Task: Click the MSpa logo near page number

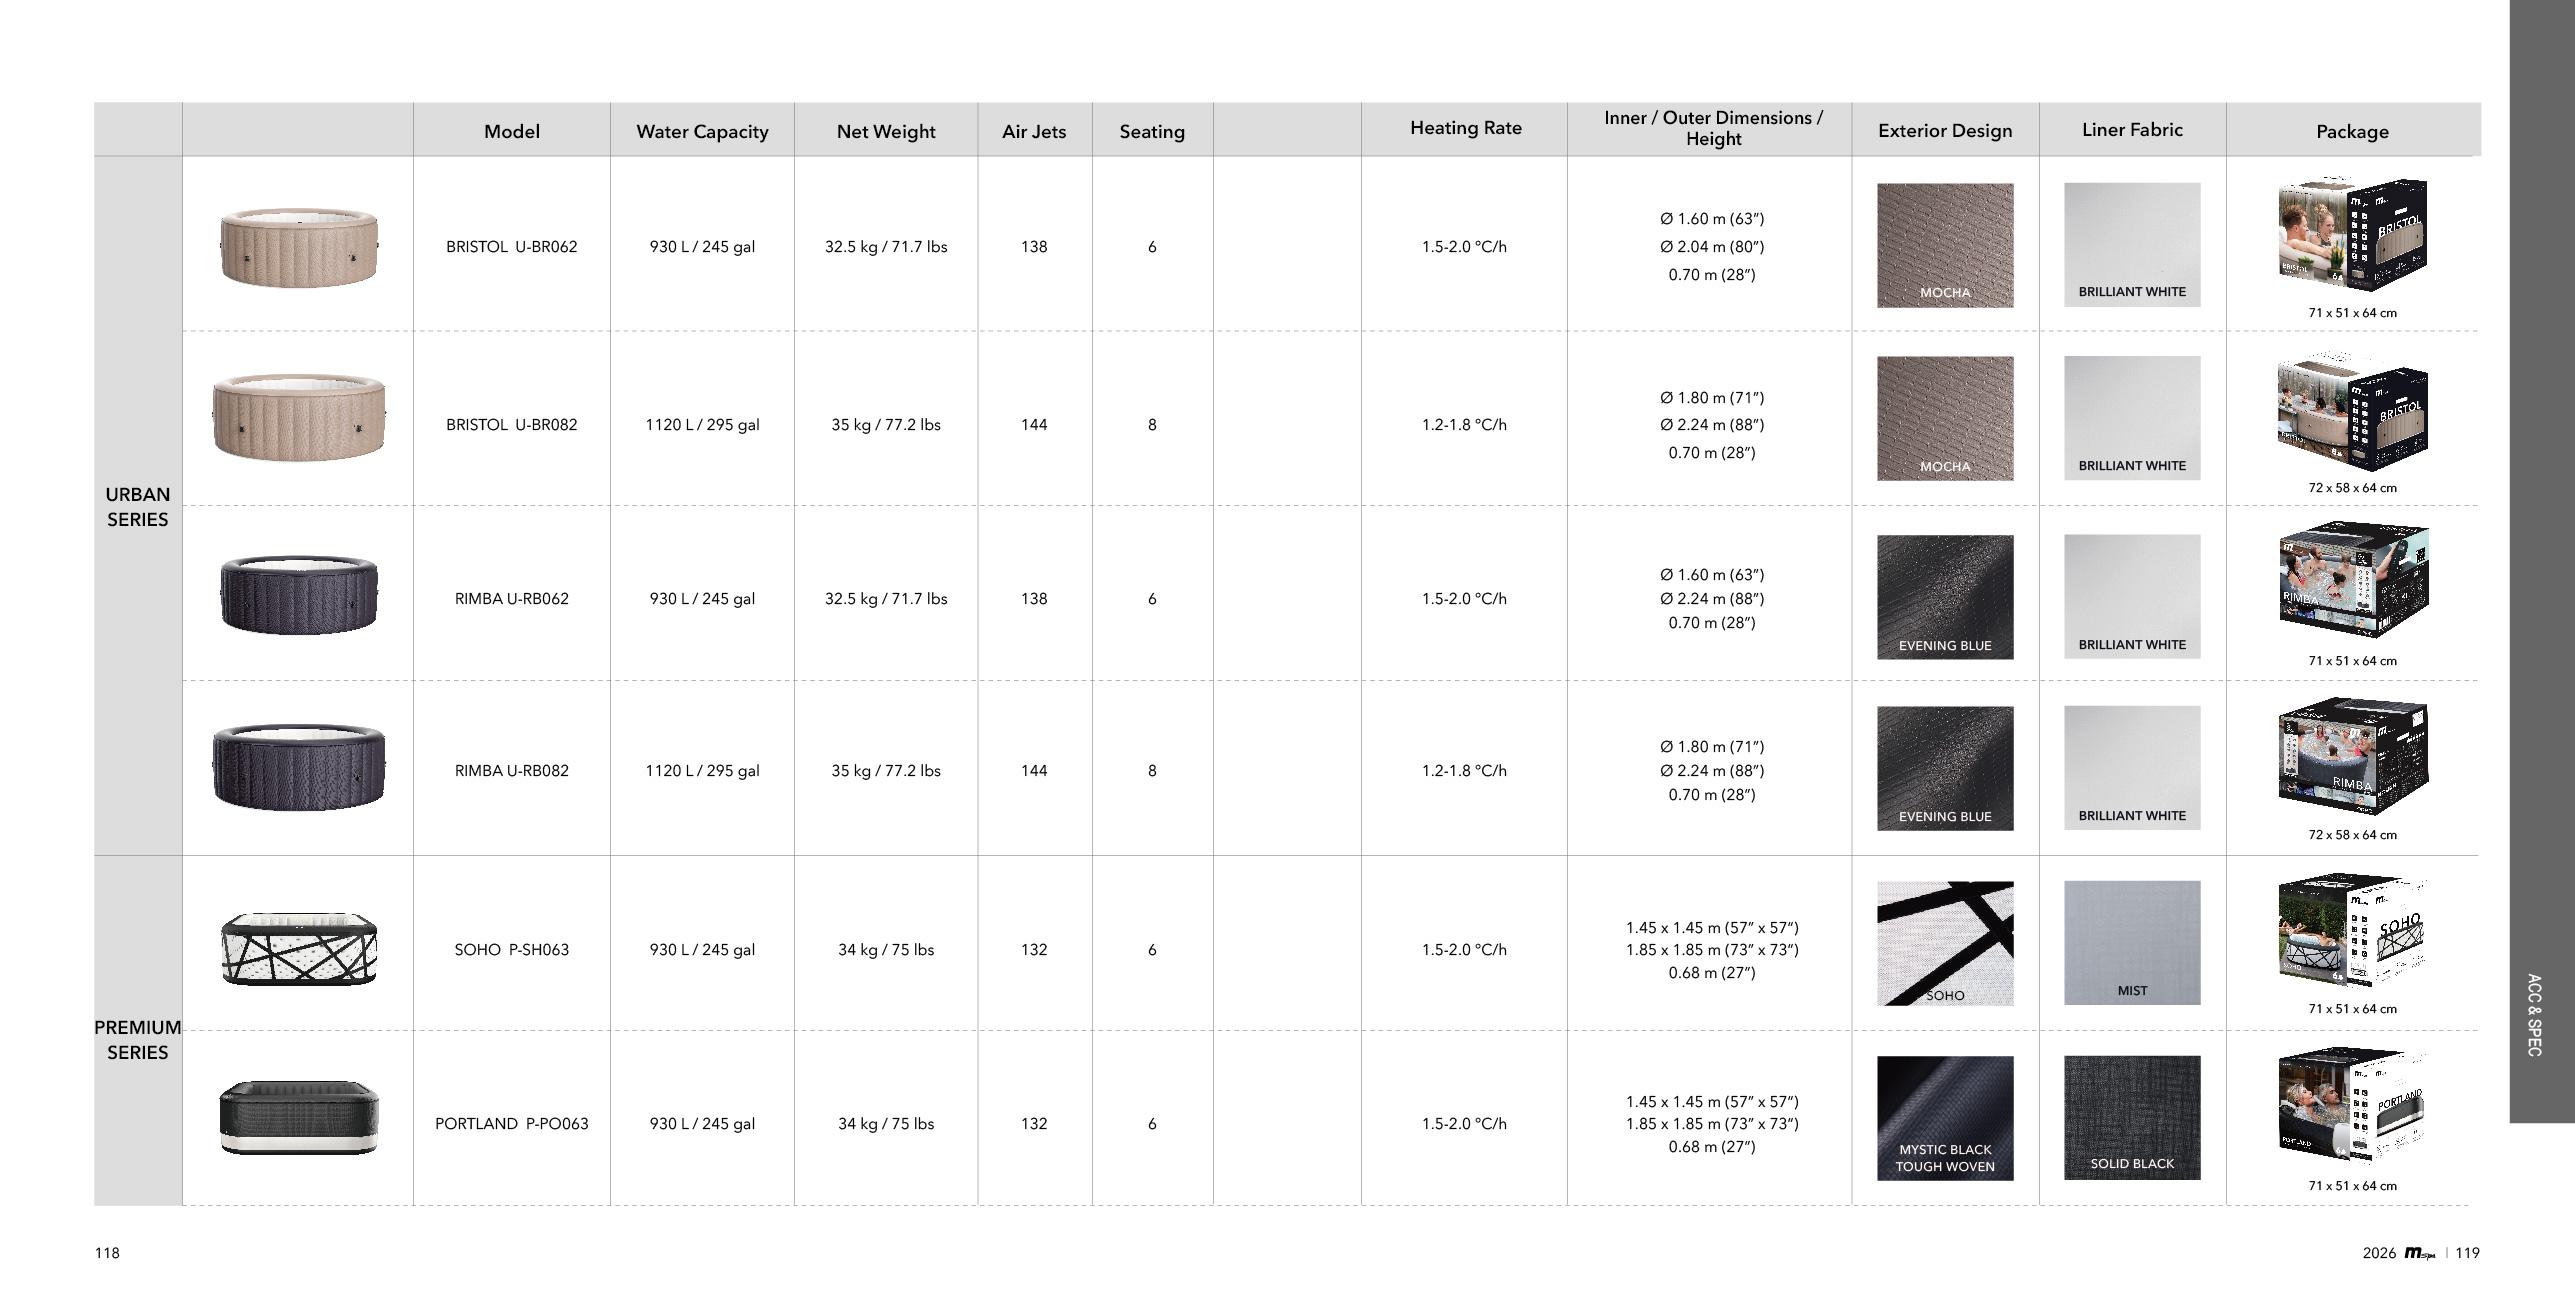Action: pos(2419,1253)
